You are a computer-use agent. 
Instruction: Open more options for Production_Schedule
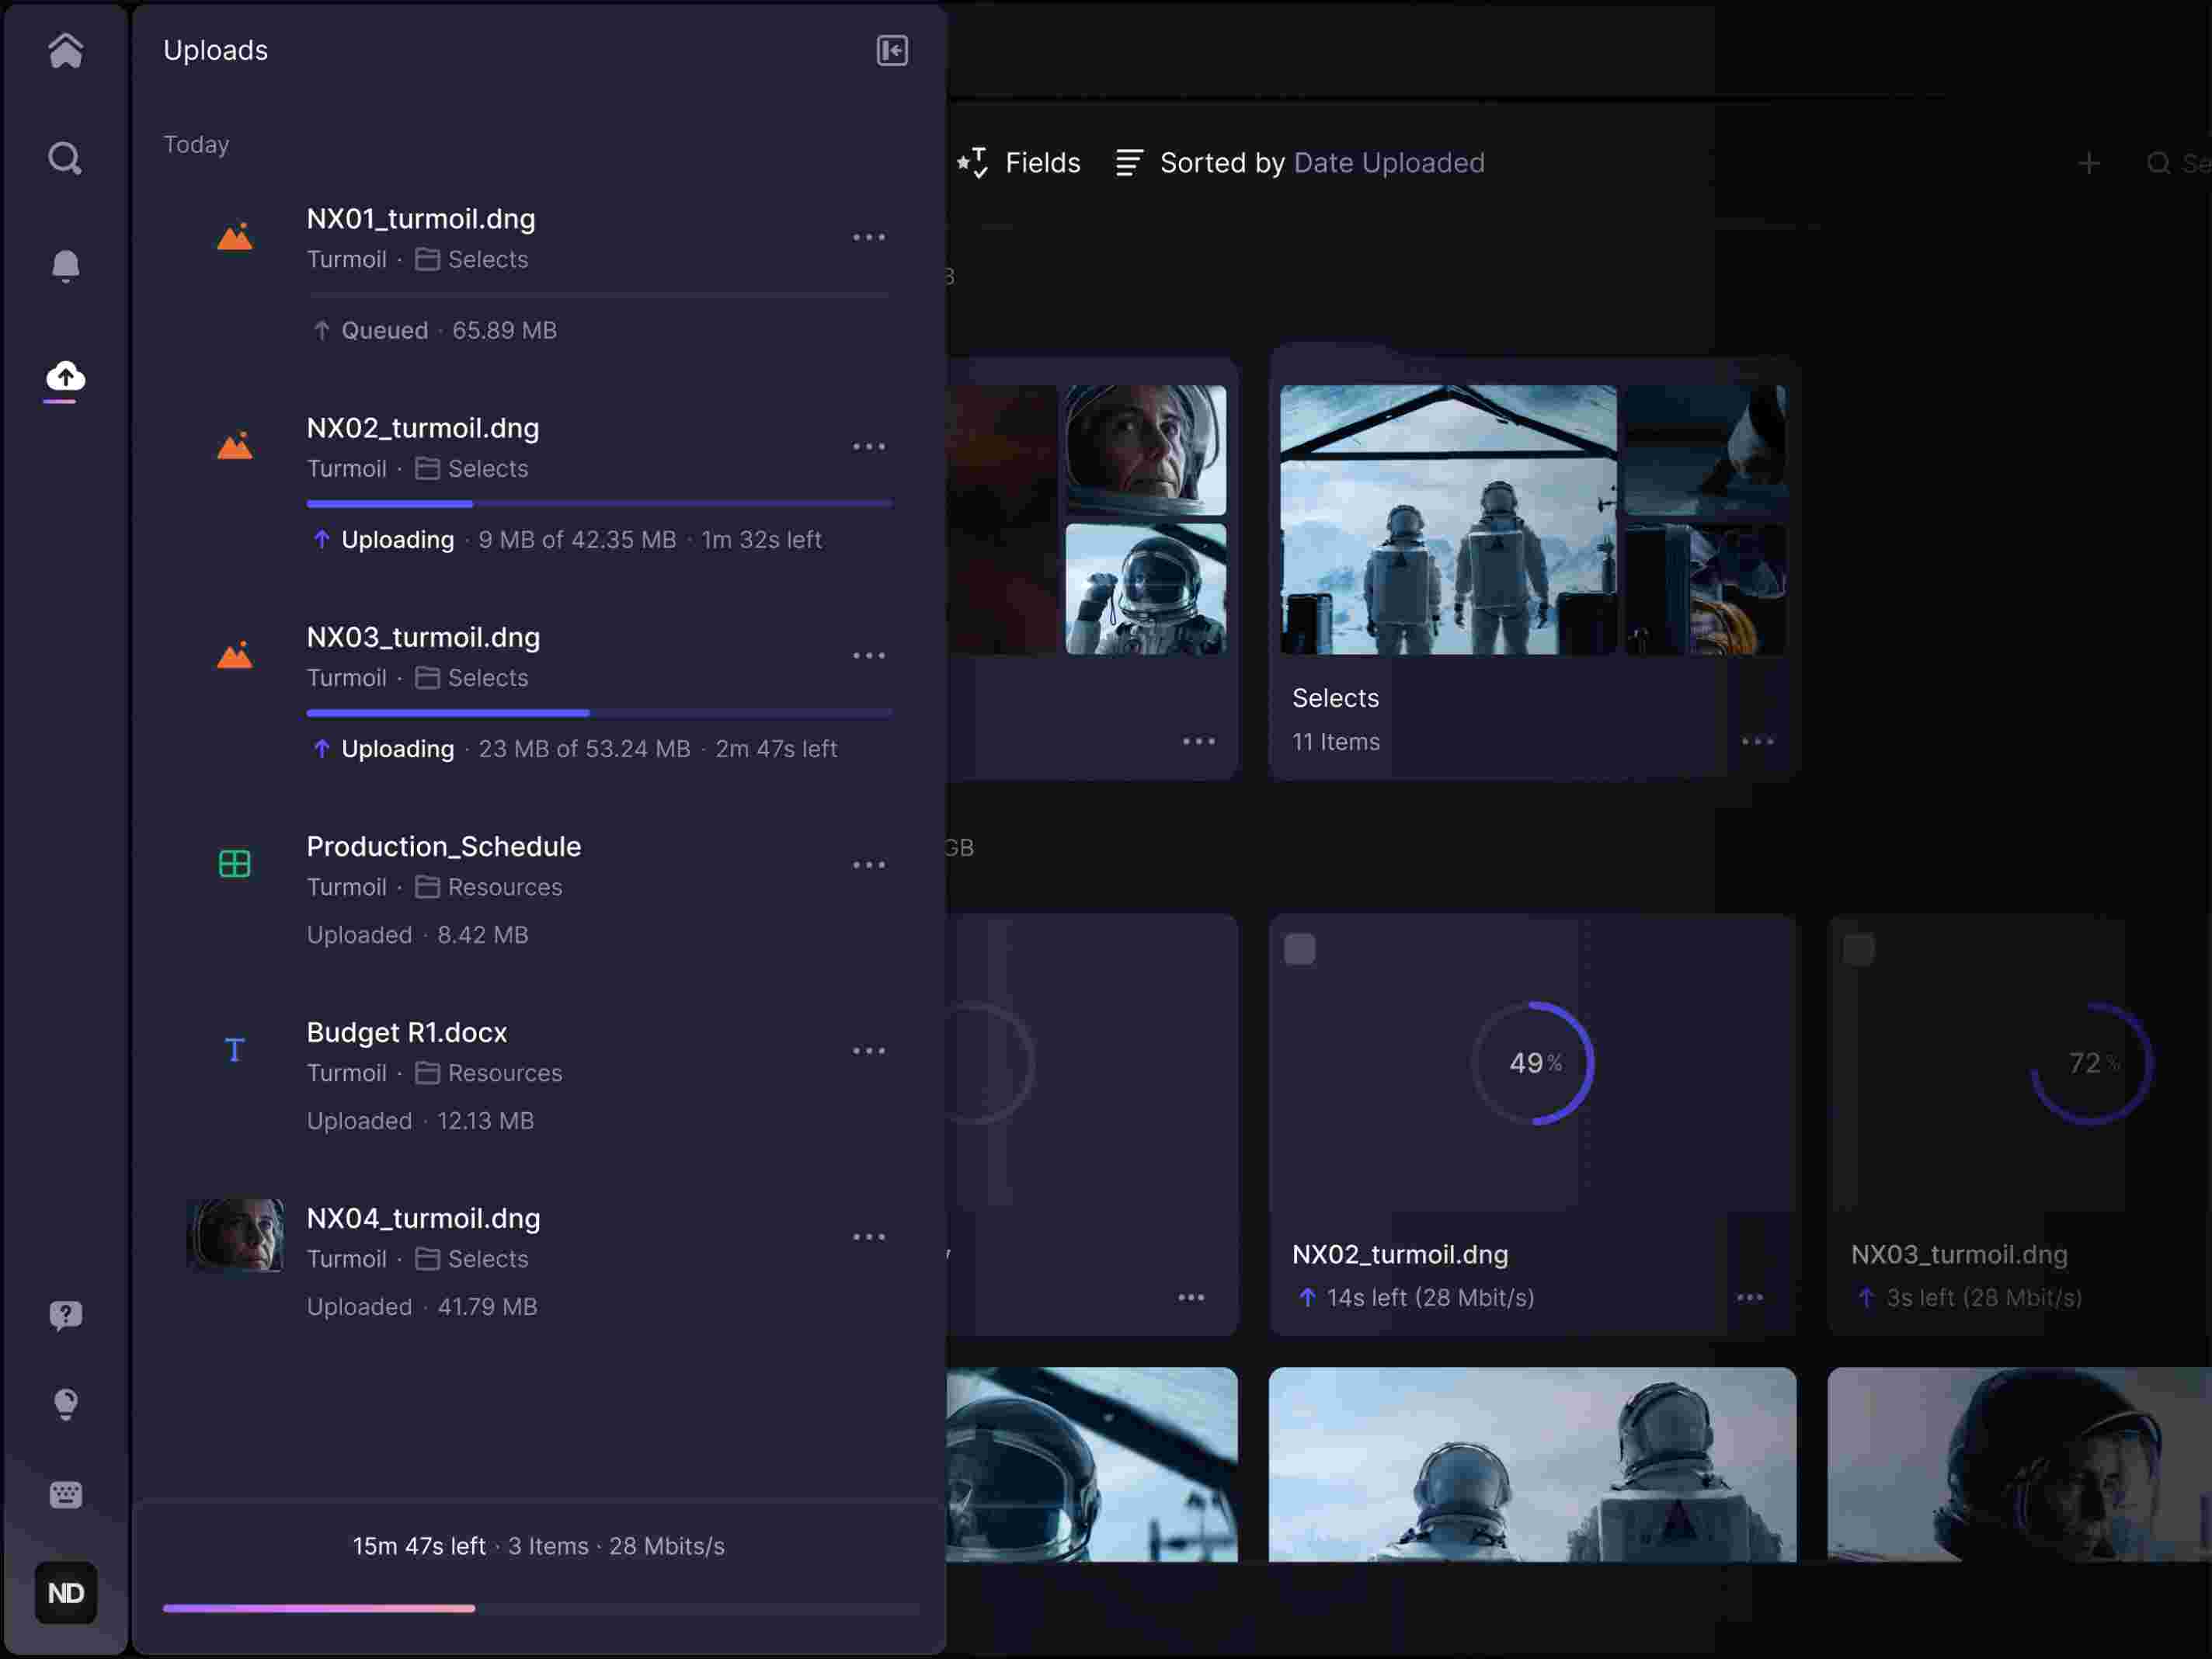(x=868, y=864)
